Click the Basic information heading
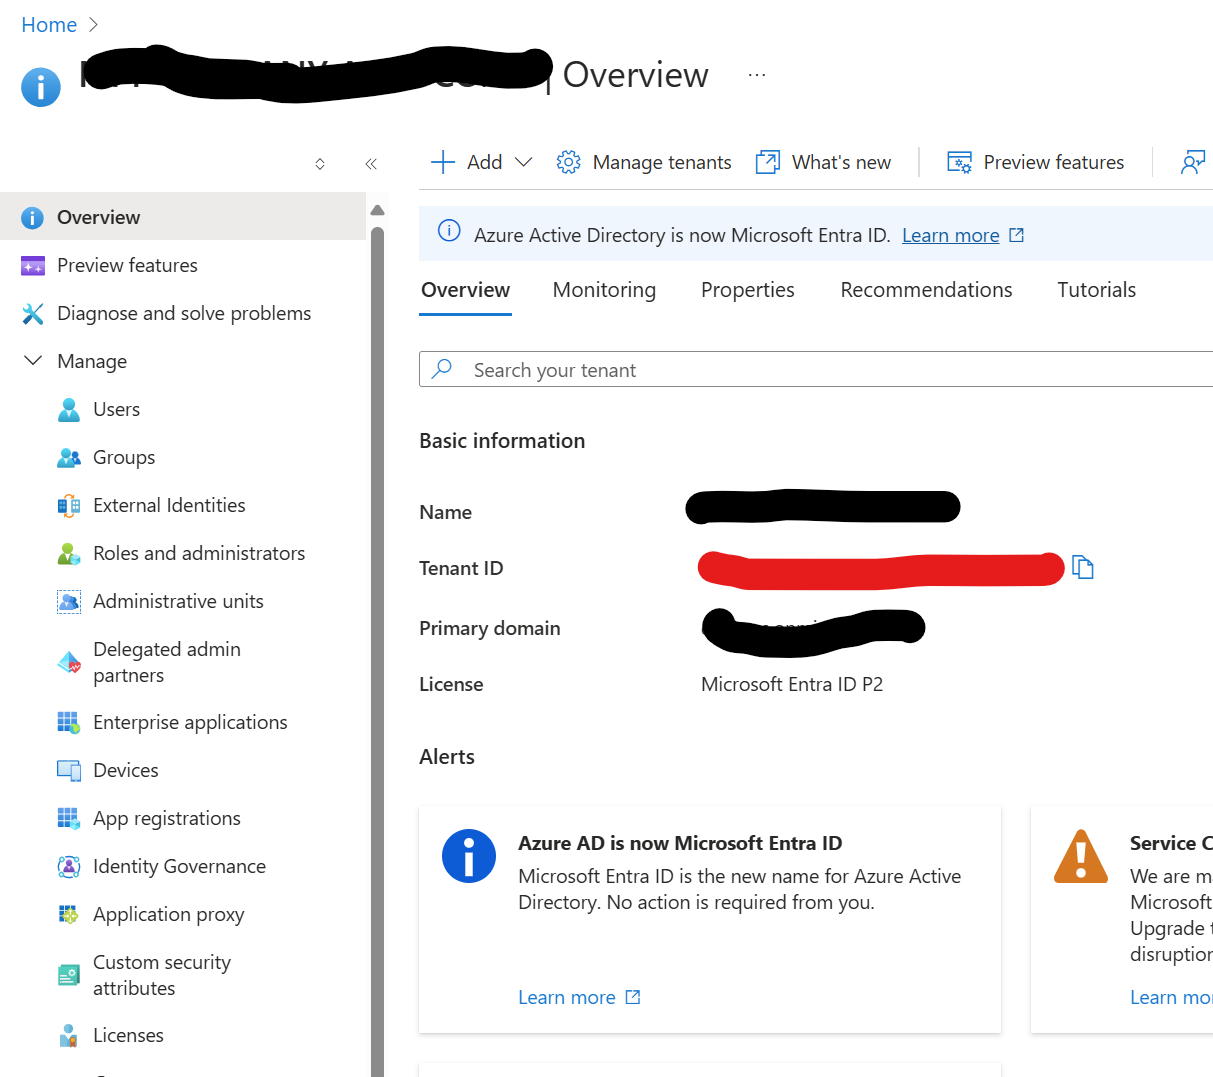The width and height of the screenshot is (1213, 1077). point(502,441)
